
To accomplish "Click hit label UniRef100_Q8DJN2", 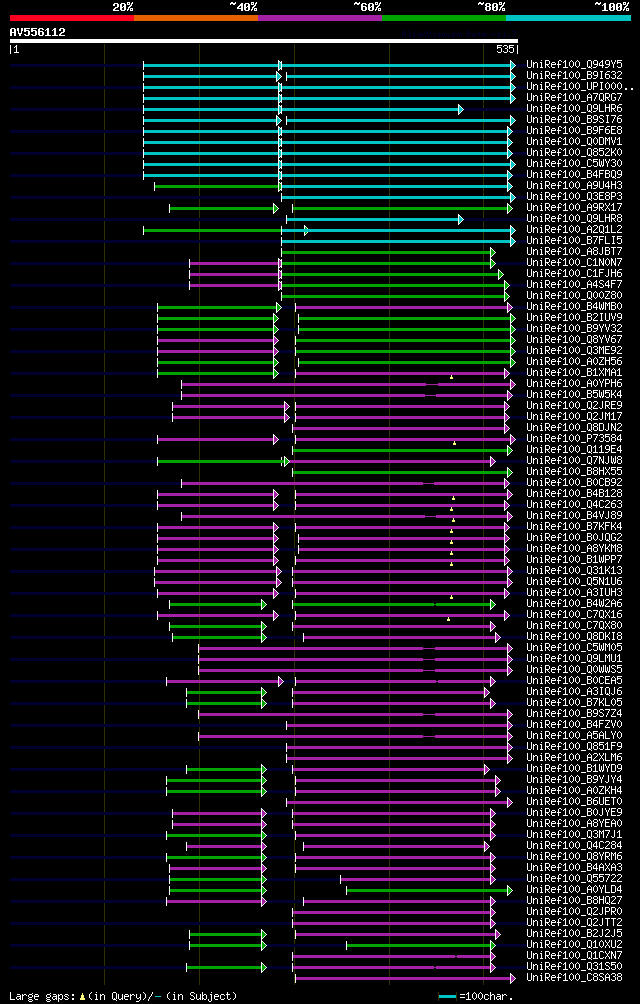I will pos(574,428).
